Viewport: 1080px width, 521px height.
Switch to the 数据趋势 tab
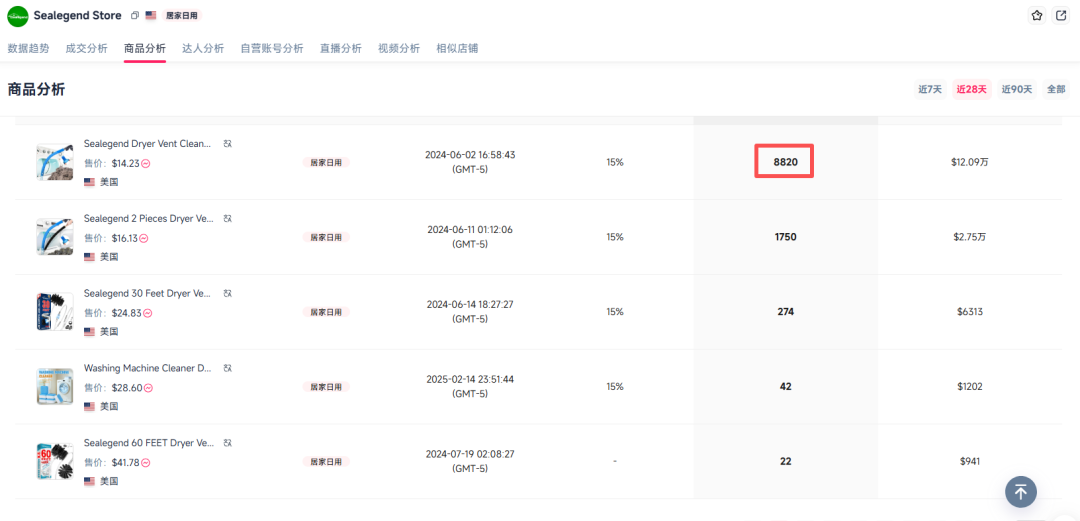[28, 48]
